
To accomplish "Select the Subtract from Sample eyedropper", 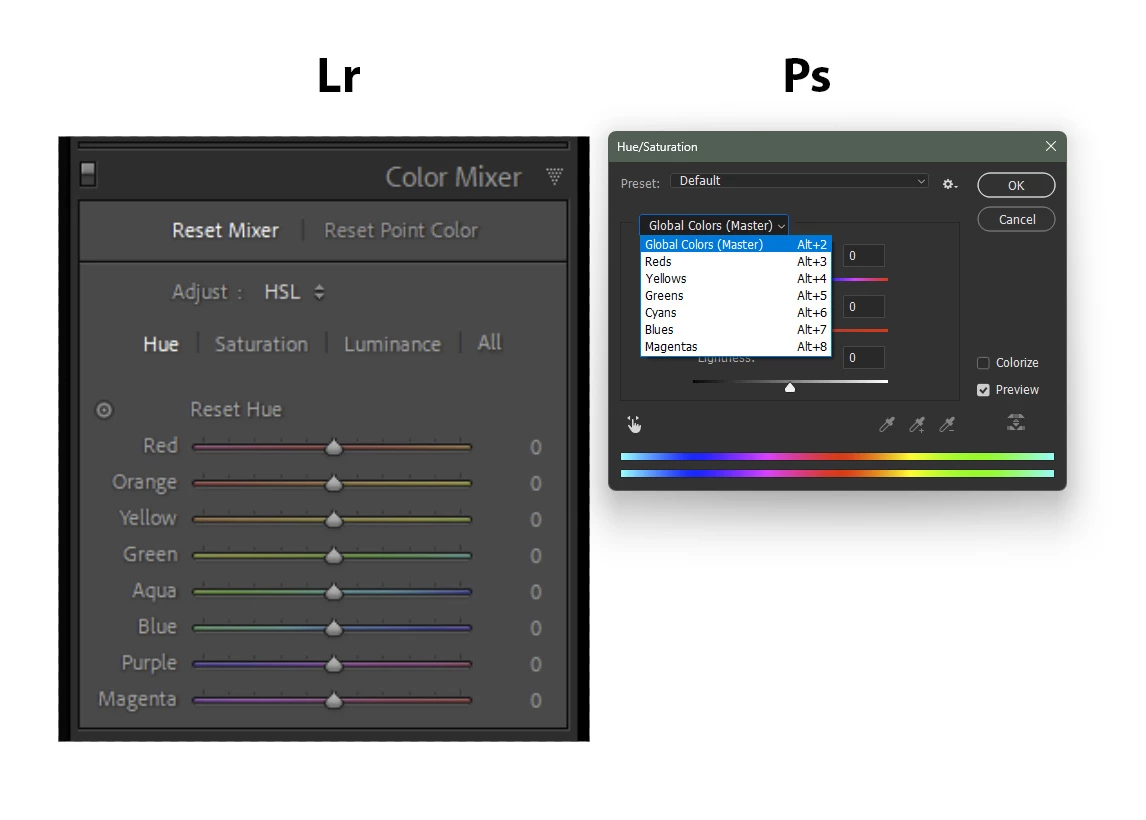I will click(x=947, y=424).
